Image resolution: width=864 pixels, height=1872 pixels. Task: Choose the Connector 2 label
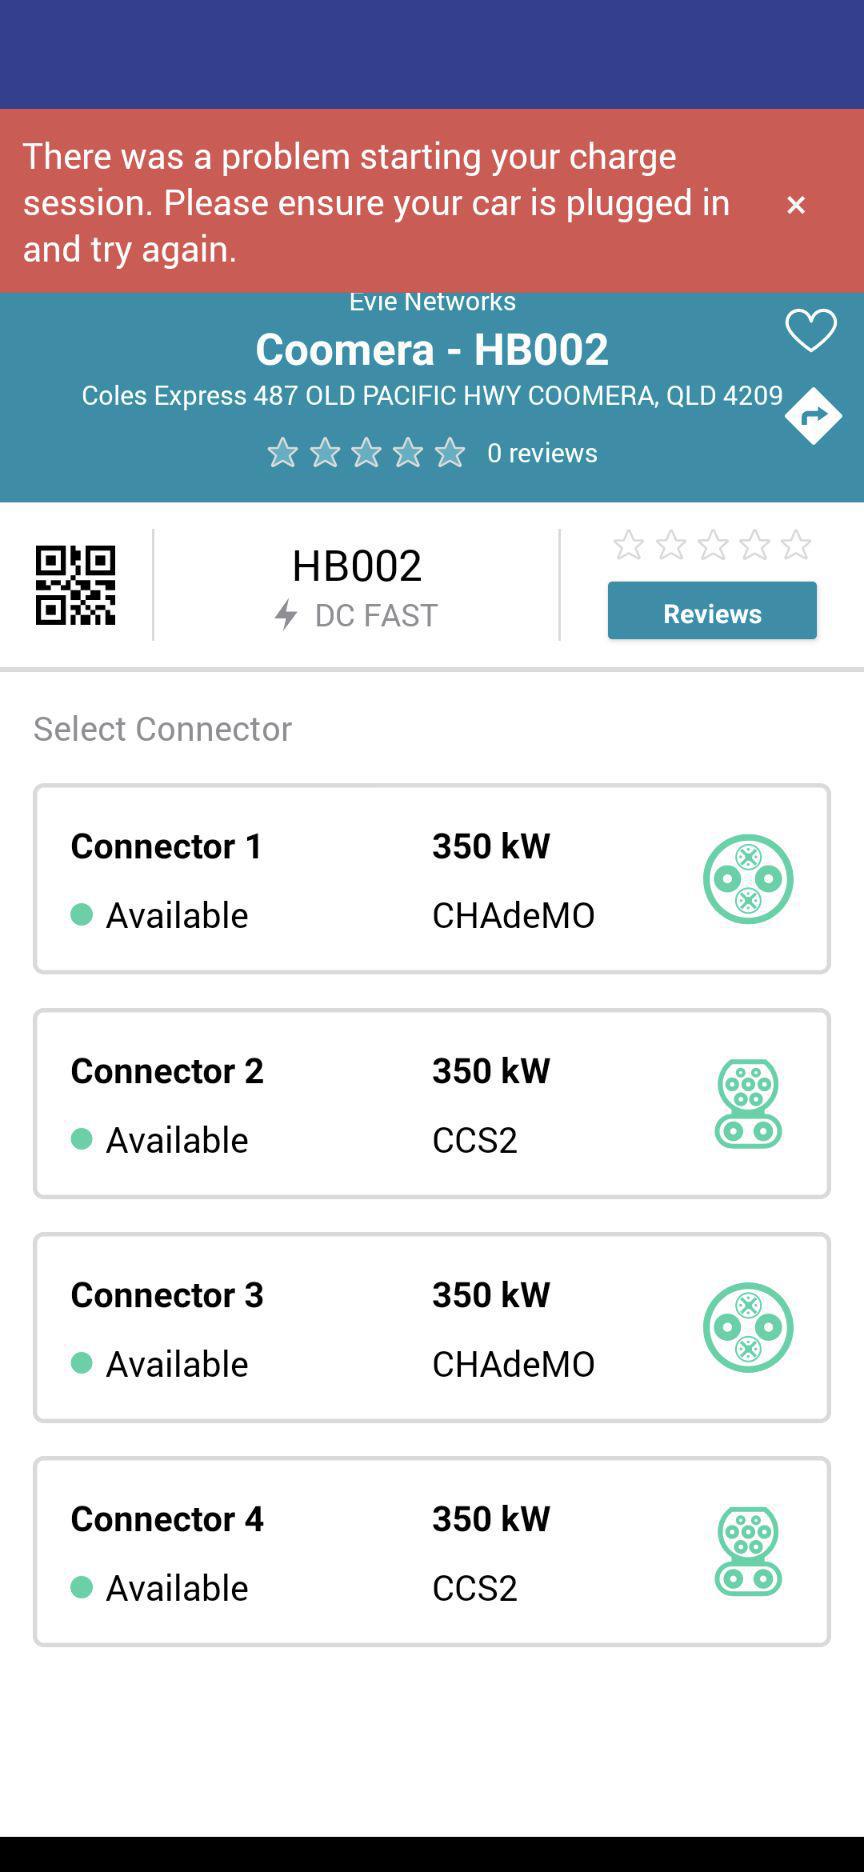click(x=167, y=1070)
